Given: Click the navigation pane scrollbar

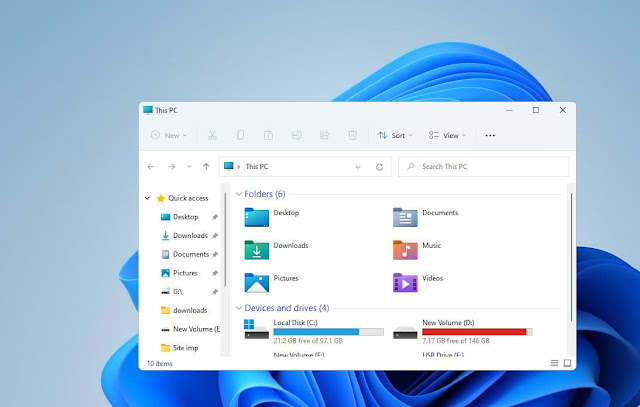Looking at the screenshot, I should click(225, 240).
